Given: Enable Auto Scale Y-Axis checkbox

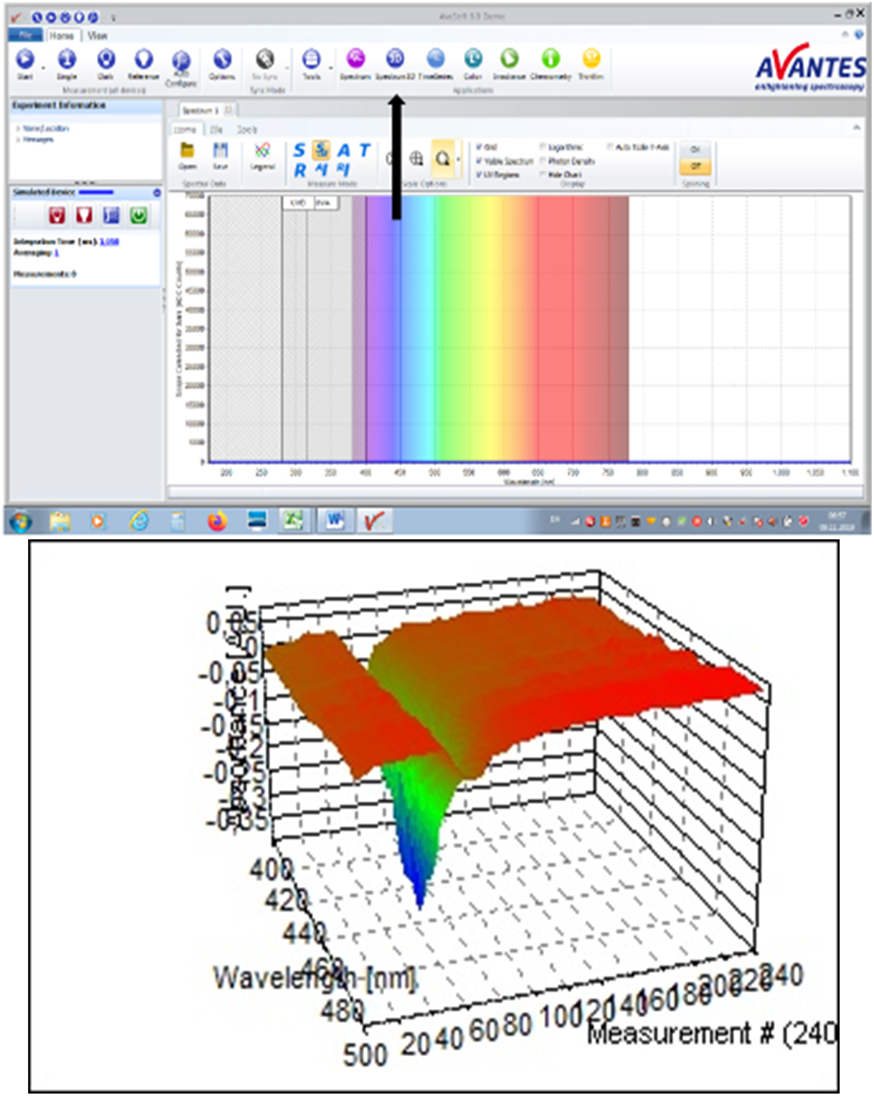Looking at the screenshot, I should [x=610, y=147].
